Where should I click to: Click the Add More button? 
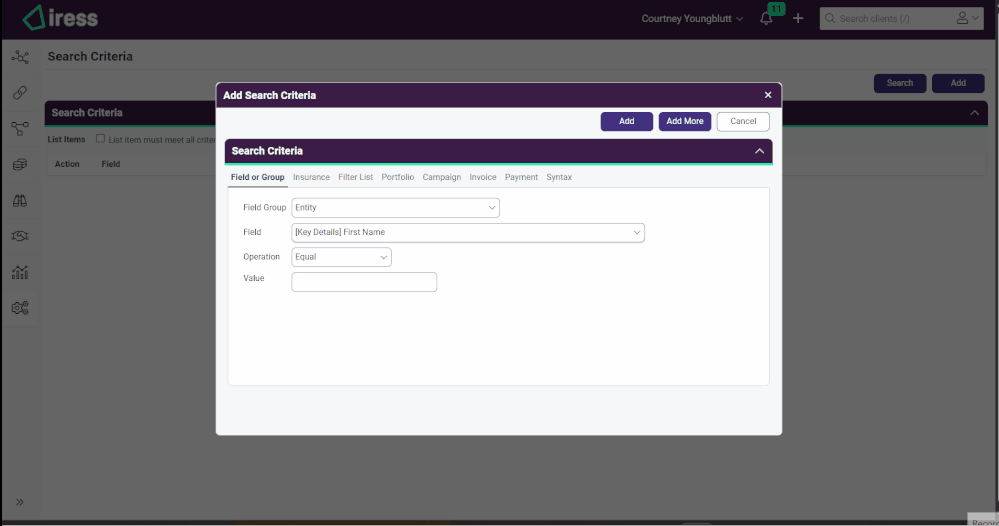click(x=685, y=121)
